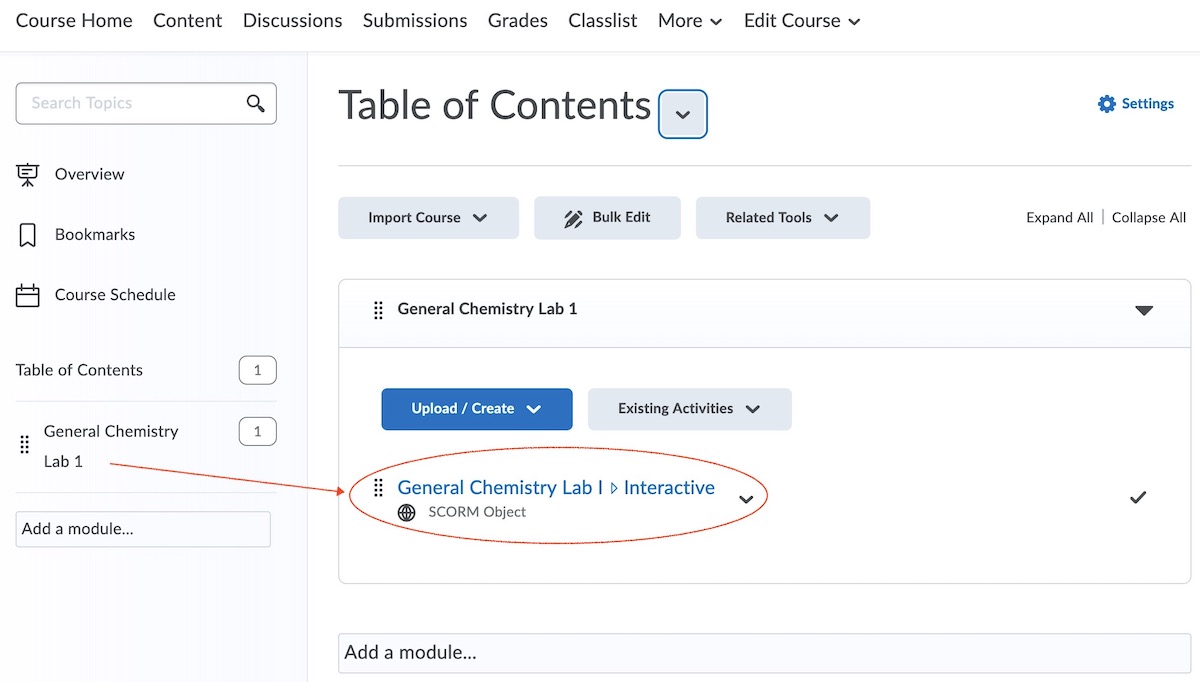This screenshot has height=682, width=1200.
Task: Click the Course Schedule calendar icon
Action: point(28,296)
